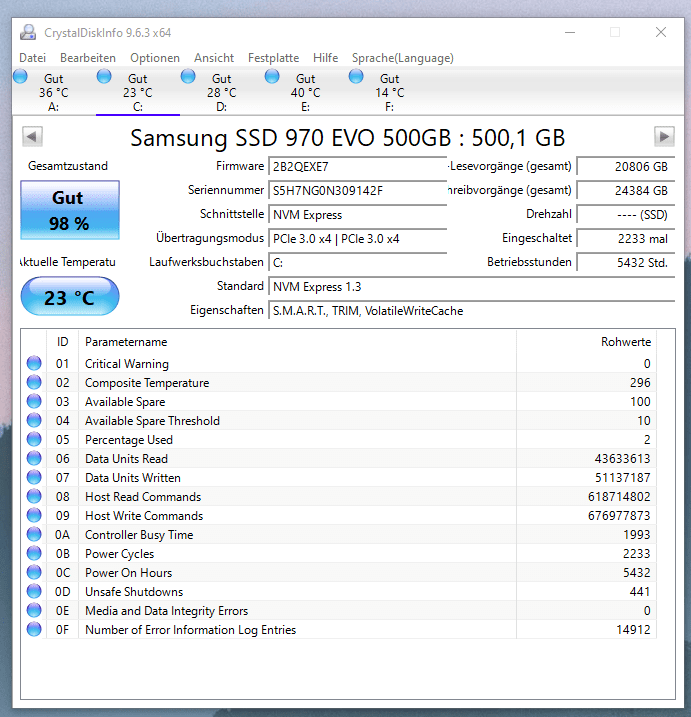Image resolution: width=691 pixels, height=717 pixels.
Task: Minimize the CrystalDiskInfo window
Action: pyautogui.click(x=570, y=32)
